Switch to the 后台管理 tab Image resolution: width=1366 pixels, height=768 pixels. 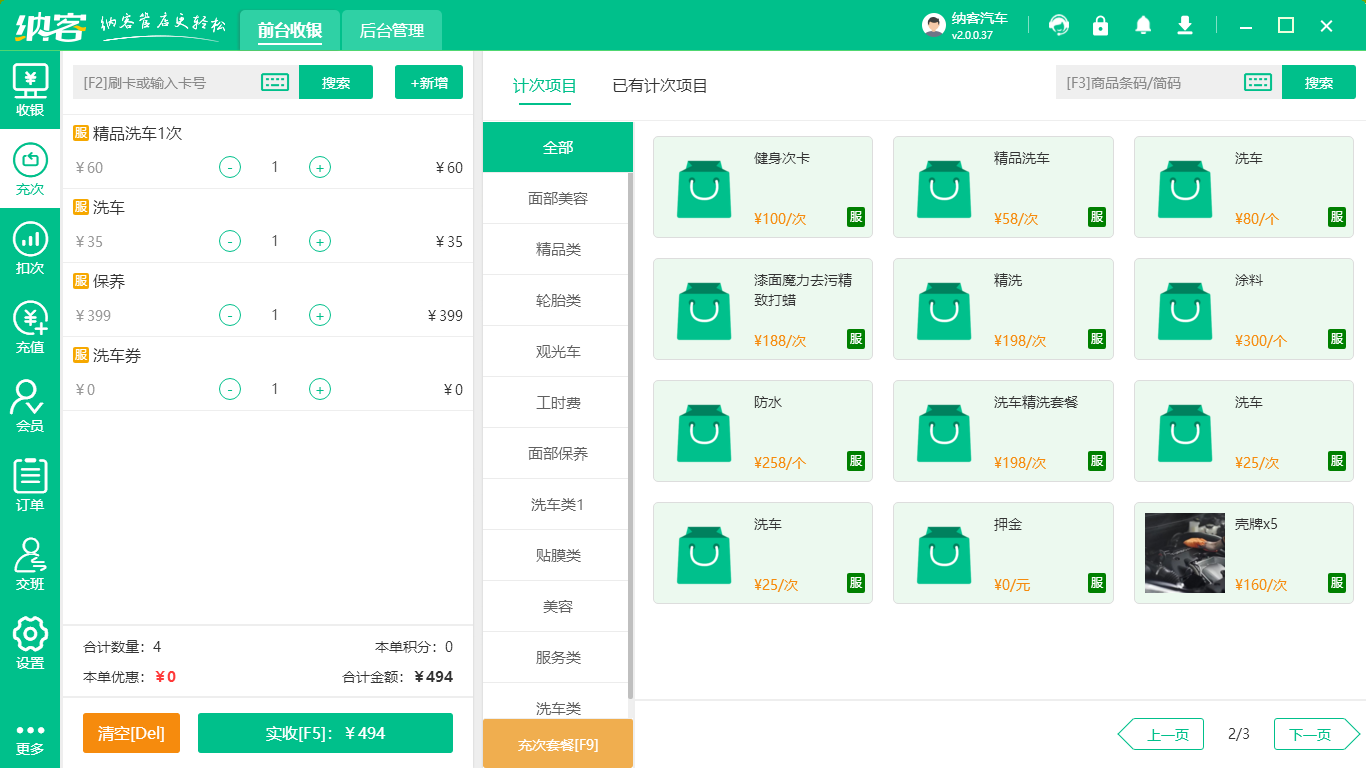(x=392, y=30)
